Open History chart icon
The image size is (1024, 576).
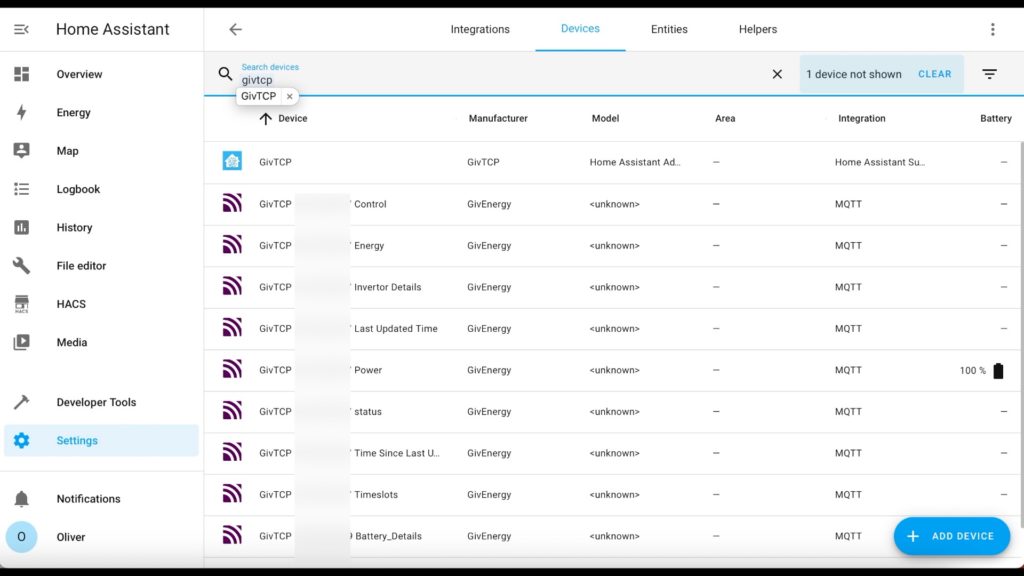[x=22, y=227]
